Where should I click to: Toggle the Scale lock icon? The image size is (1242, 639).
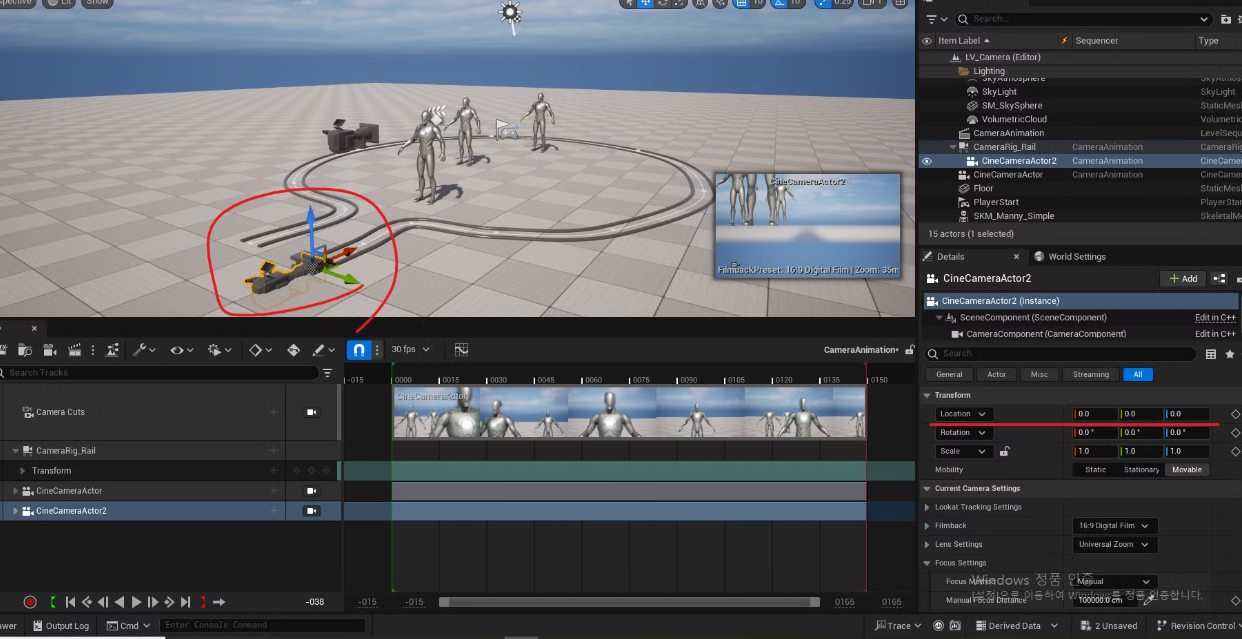1004,451
